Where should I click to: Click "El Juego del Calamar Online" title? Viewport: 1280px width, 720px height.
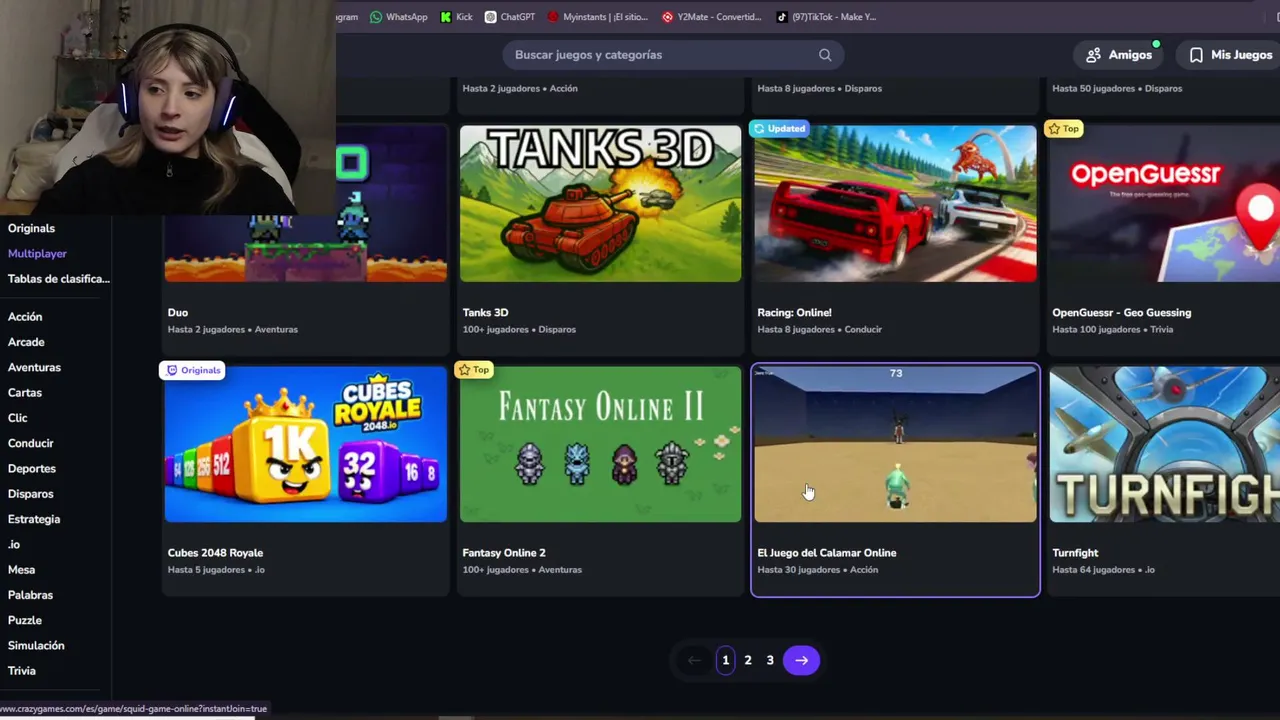click(826, 553)
